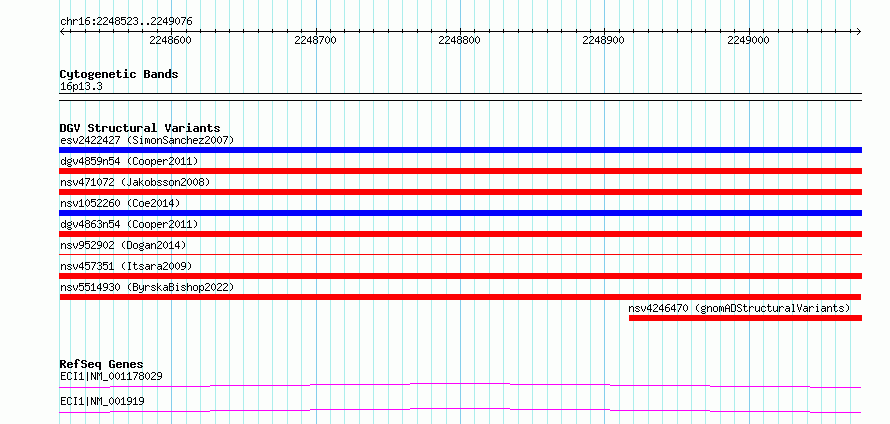The image size is (890, 424).
Task: Select the magenta transcript line for NM_001919
Action: tap(460, 410)
